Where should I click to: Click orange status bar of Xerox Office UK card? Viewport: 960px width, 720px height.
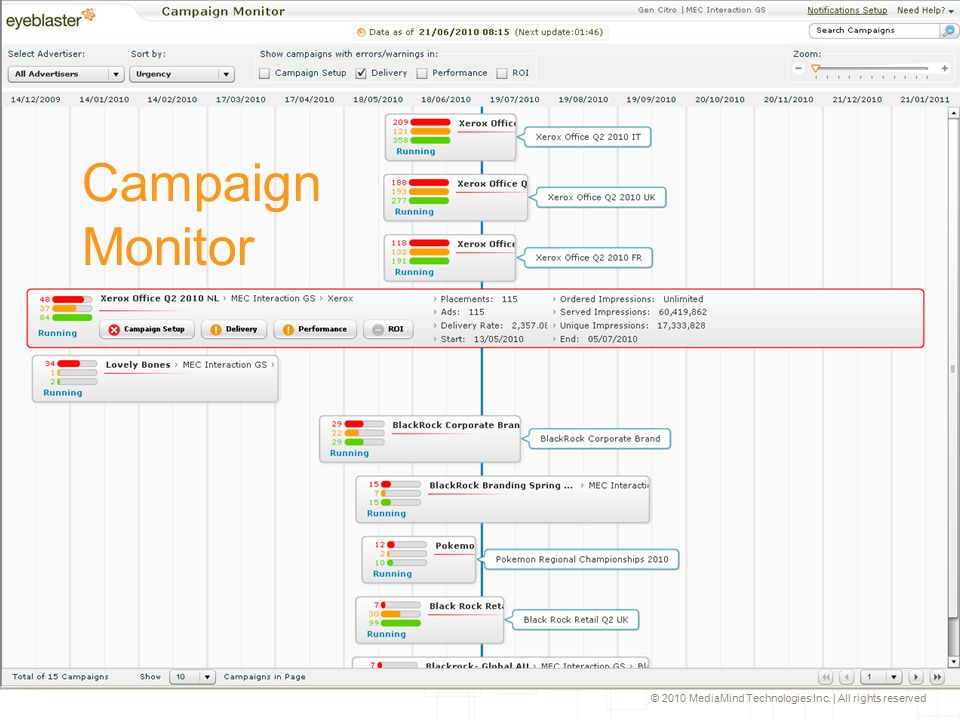(429, 192)
